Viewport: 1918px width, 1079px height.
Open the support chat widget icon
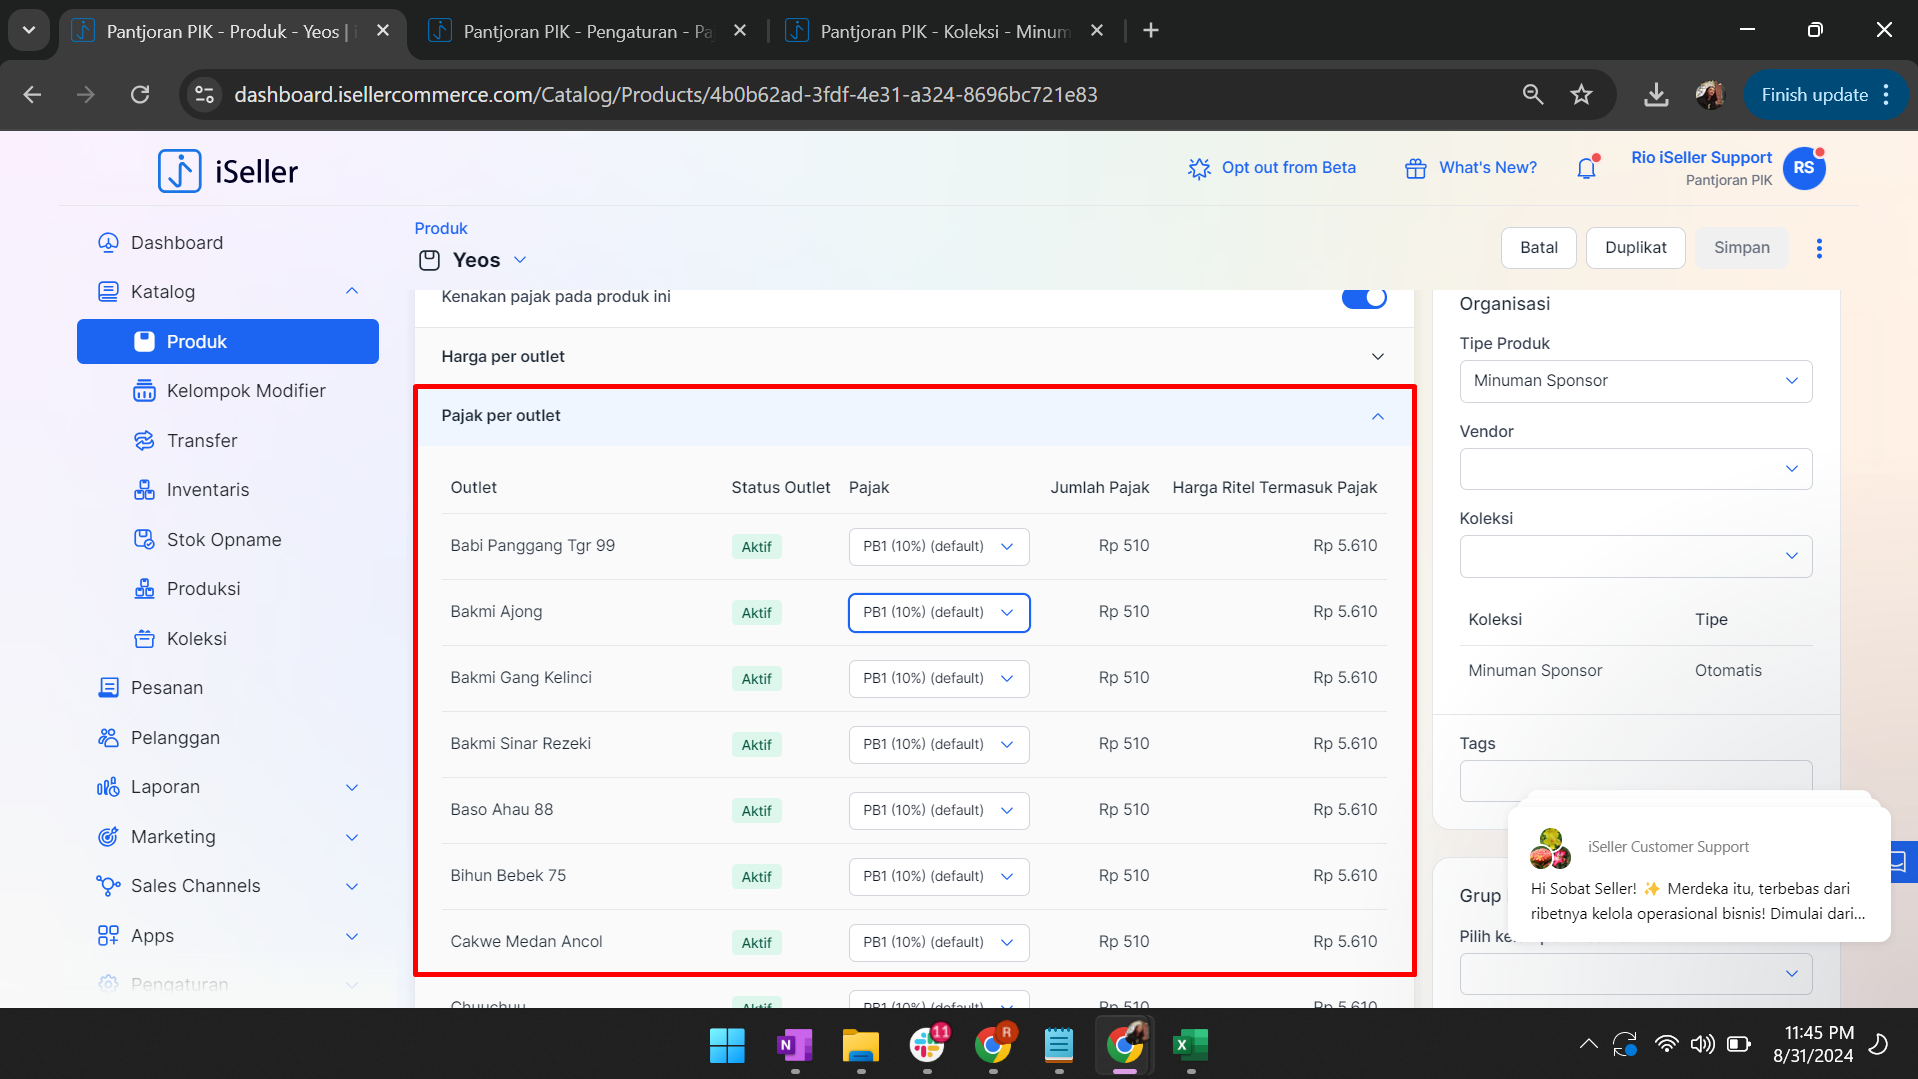1901,861
